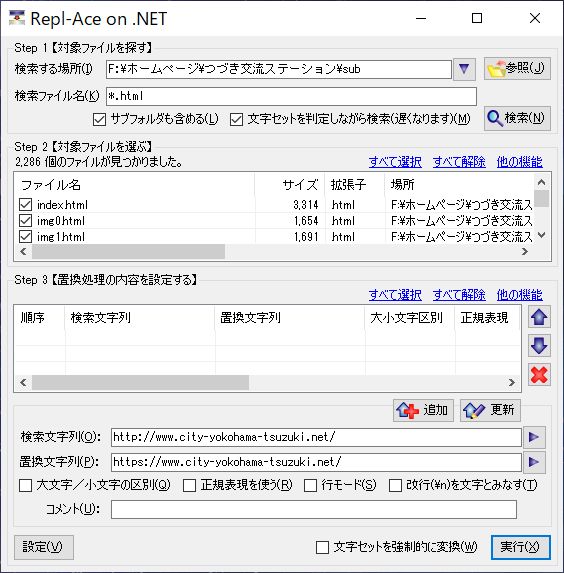Click file list vertical scrollbar down arrow
This screenshot has width=564, height=573.
click(x=542, y=235)
